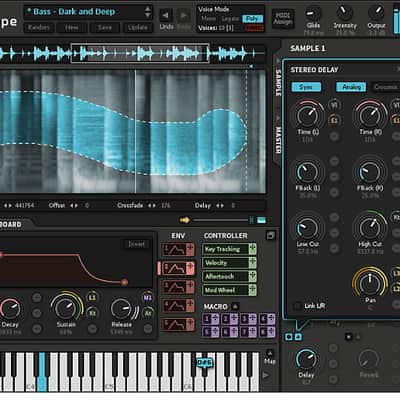Click the Redo arrow icon
The height and width of the screenshot is (400, 400).
pos(183,15)
